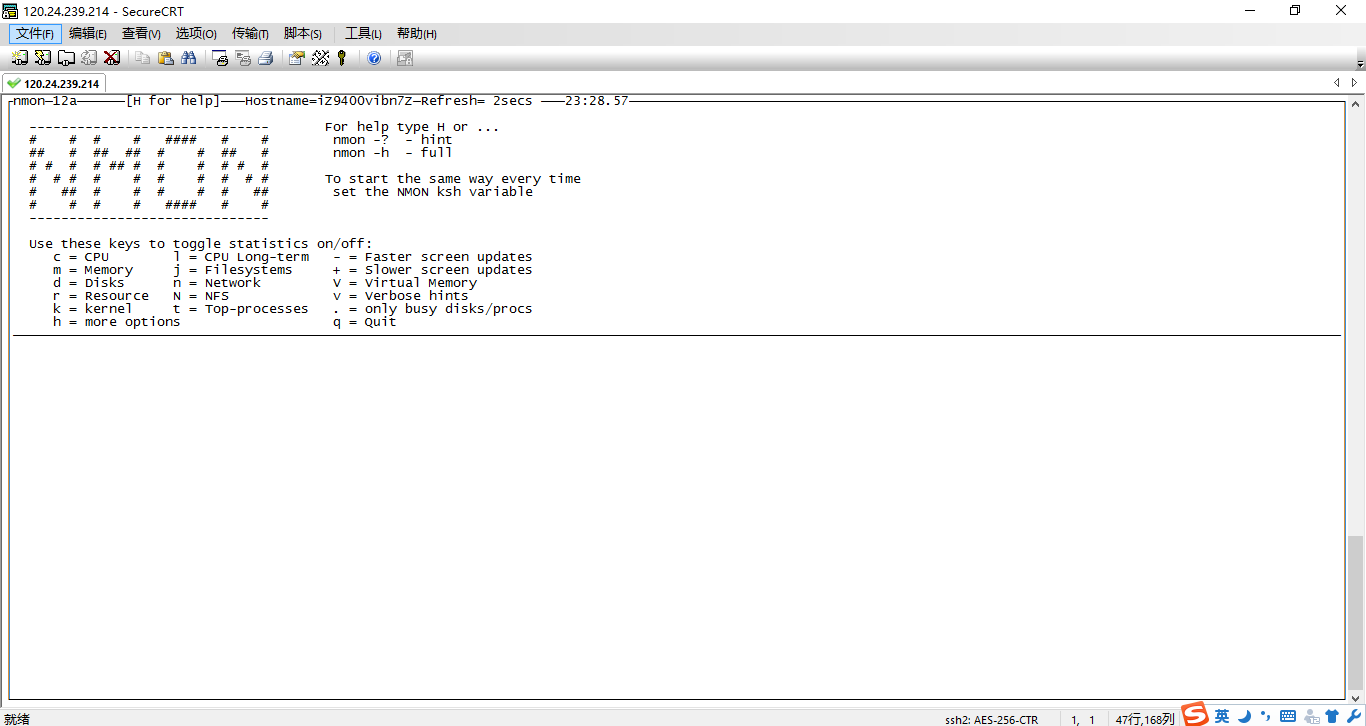Image resolution: width=1366 pixels, height=726 pixels.
Task: Click the Print Selection icon
Action: point(243,58)
